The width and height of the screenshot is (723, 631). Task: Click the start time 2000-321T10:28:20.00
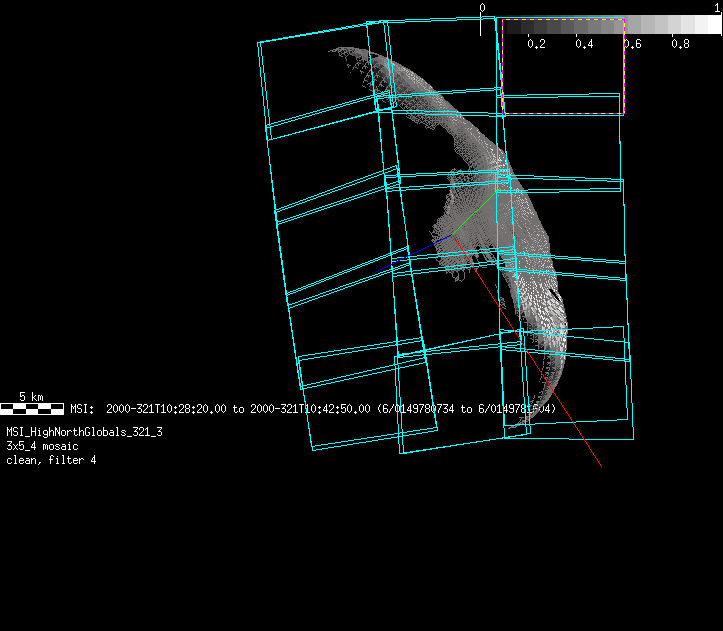[166, 409]
